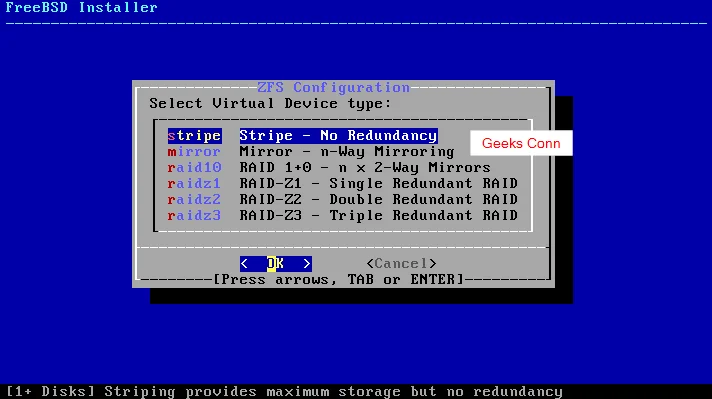Pick raidz3 Triple Redundant RAID
The height and width of the screenshot is (399, 712).
194,215
